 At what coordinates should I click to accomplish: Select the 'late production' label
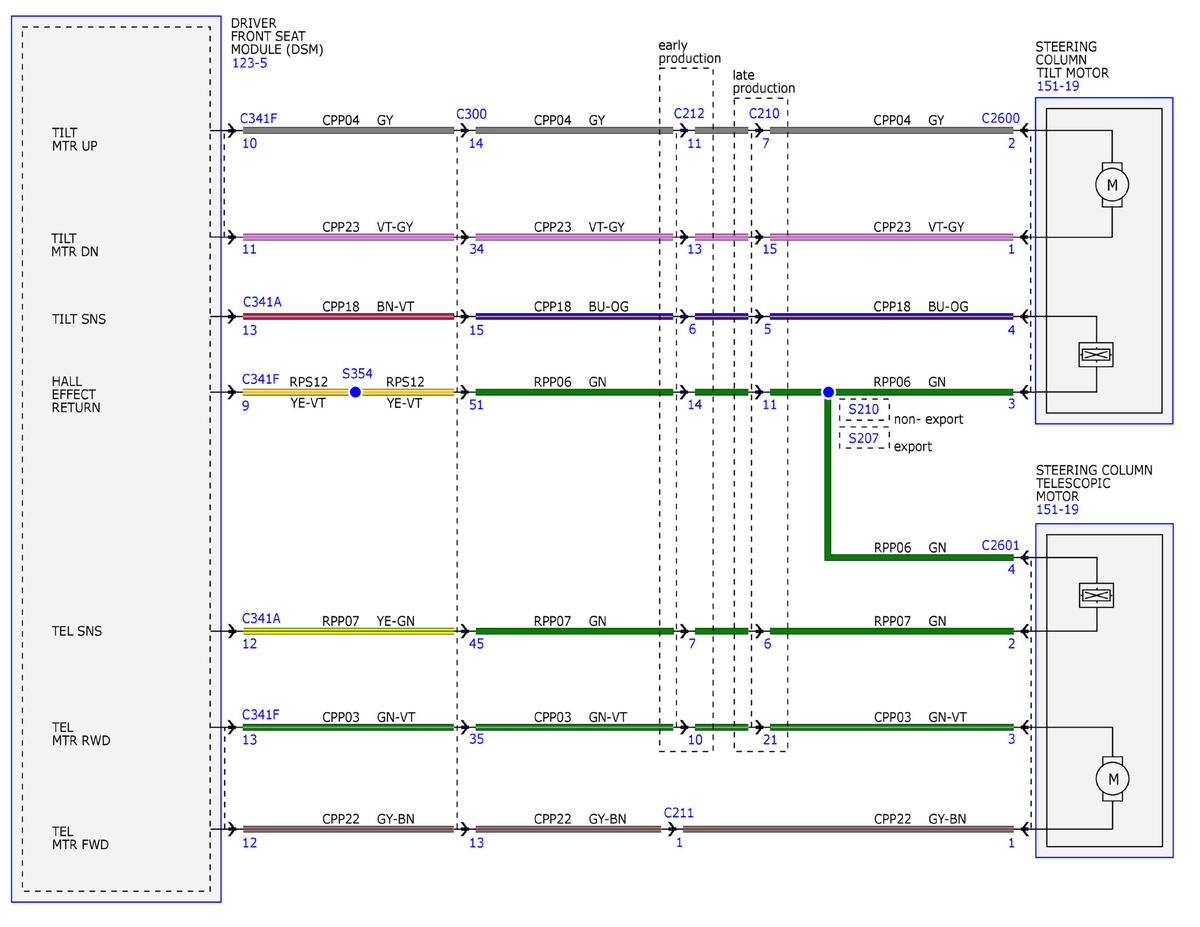point(764,82)
